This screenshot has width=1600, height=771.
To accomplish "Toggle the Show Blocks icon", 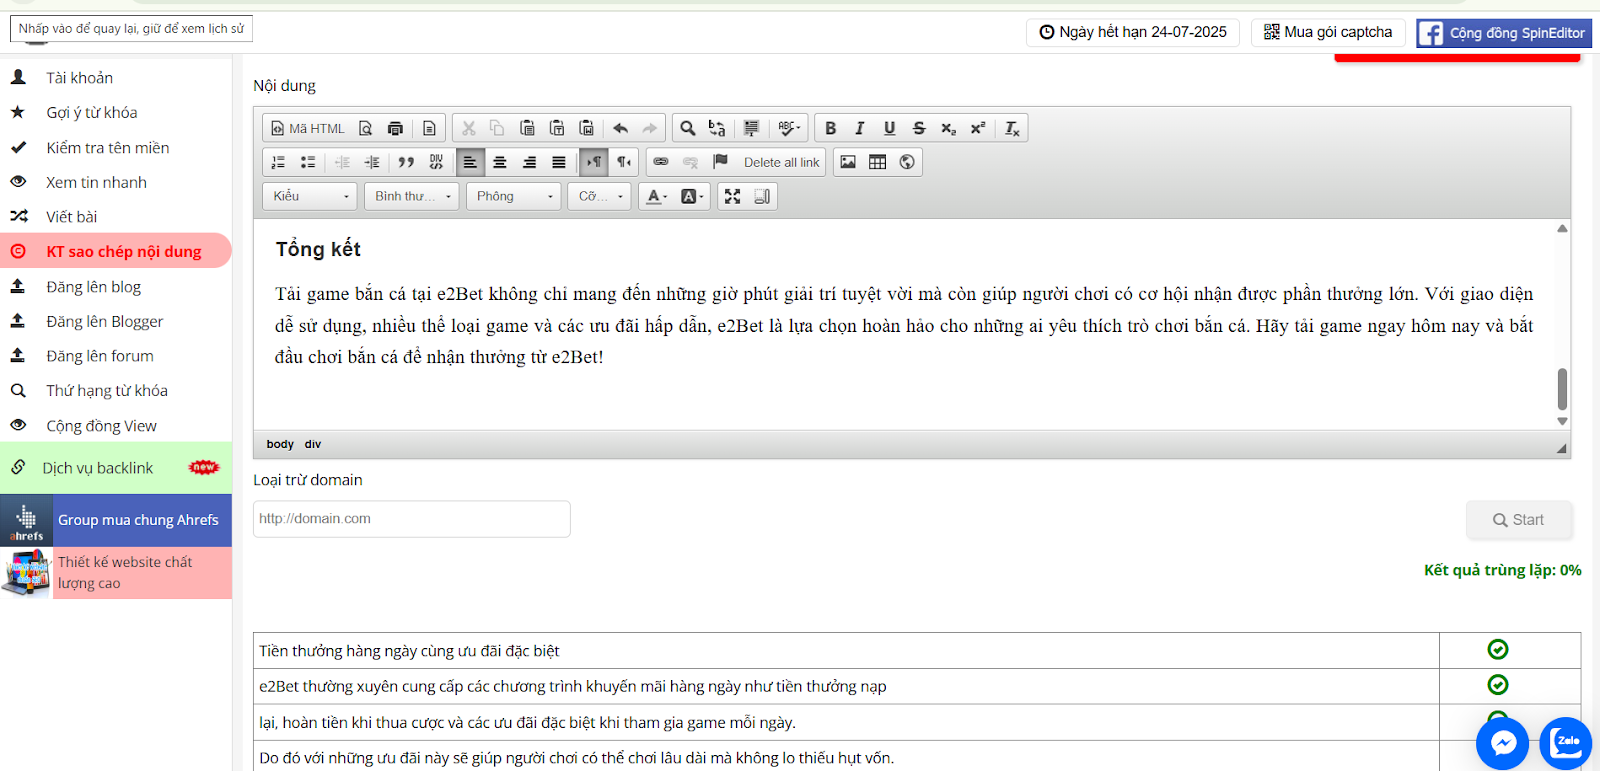I will (x=762, y=196).
